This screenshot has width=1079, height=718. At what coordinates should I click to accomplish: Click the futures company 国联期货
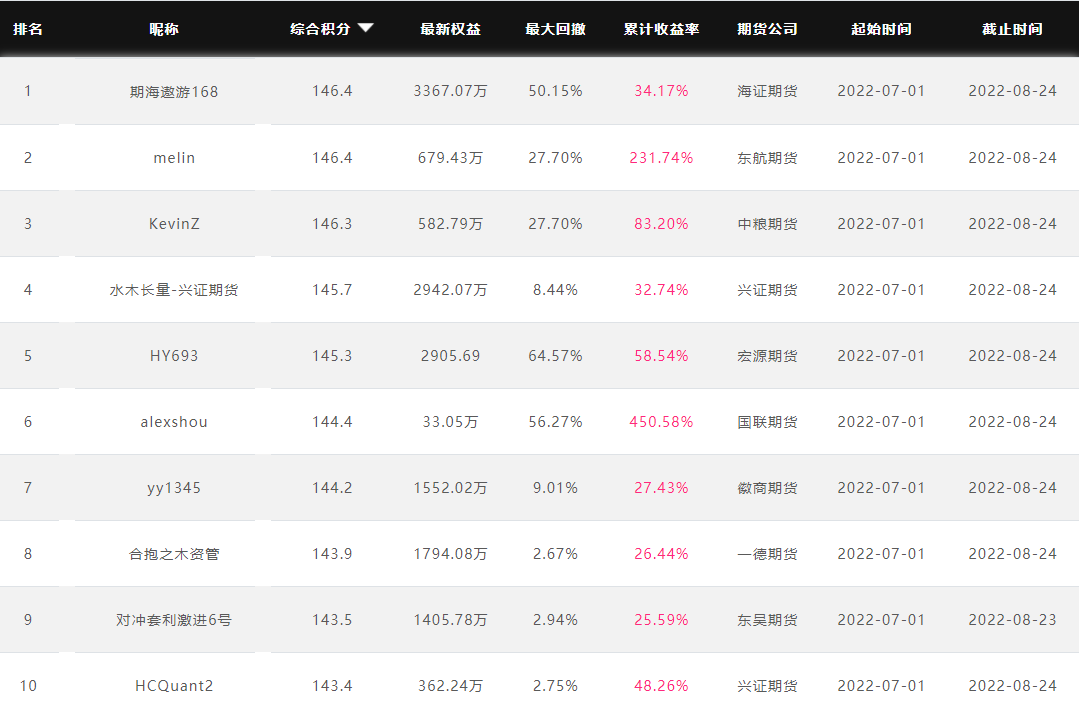[767, 422]
